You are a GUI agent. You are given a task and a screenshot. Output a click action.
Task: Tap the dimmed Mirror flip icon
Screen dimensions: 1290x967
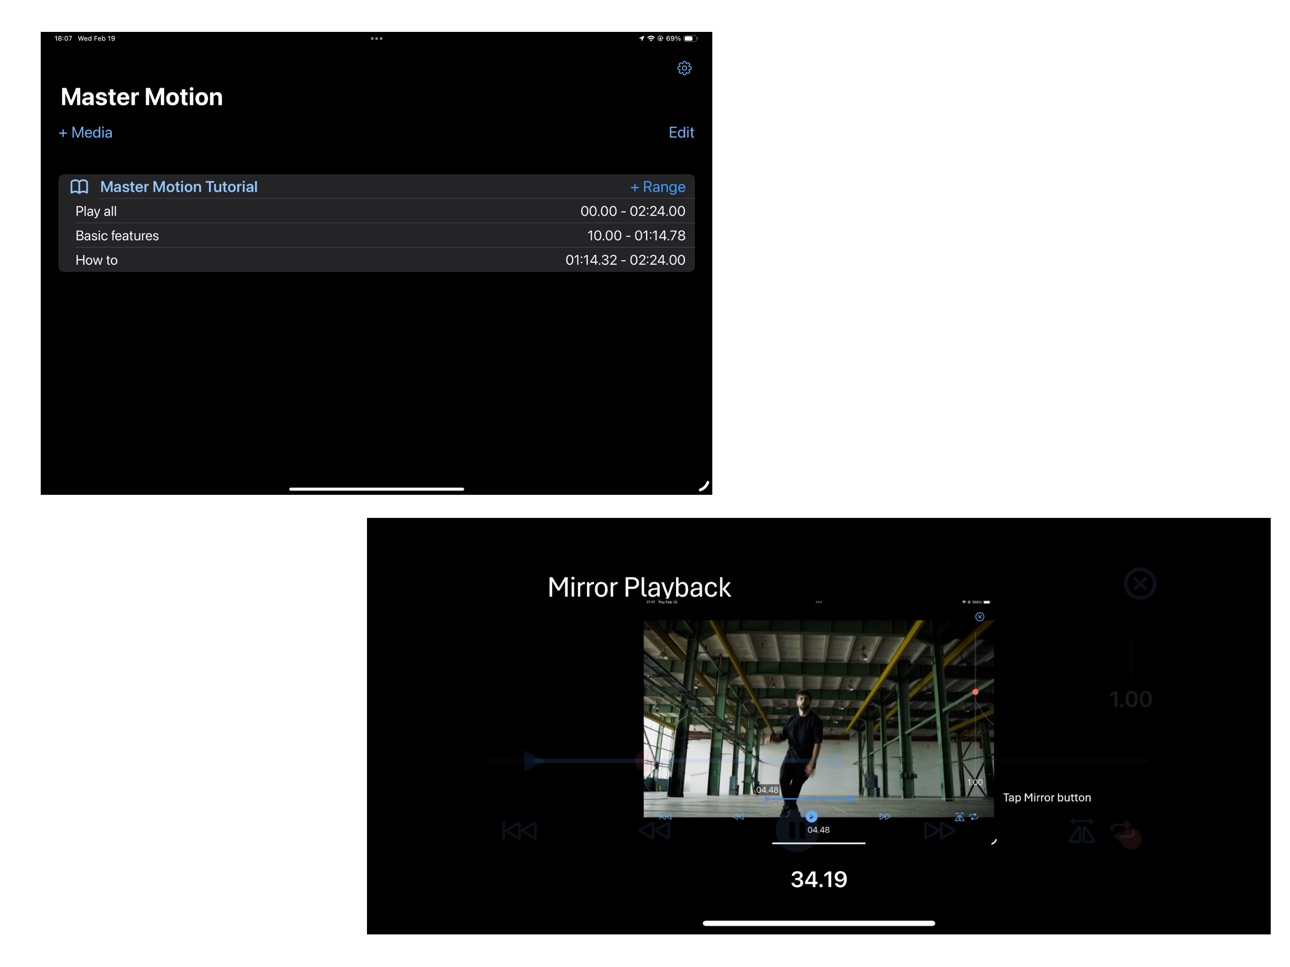point(1082,831)
